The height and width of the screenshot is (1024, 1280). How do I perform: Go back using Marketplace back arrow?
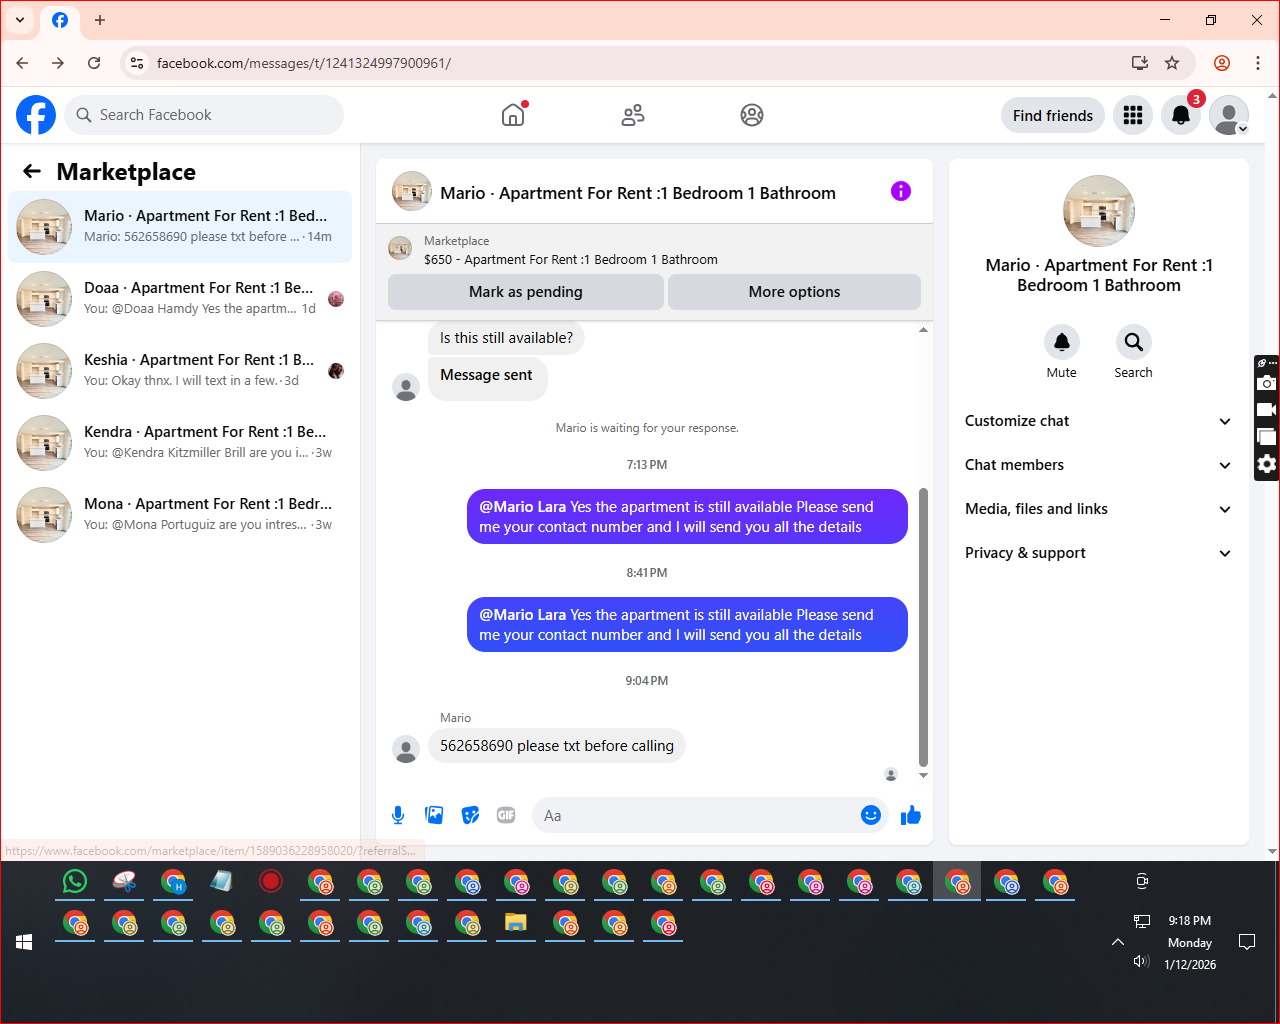click(32, 171)
